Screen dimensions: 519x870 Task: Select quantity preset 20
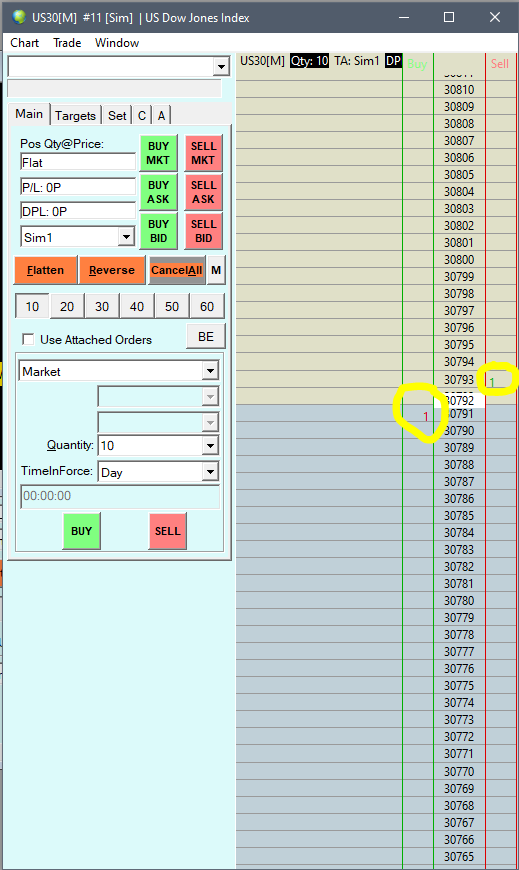coord(67,306)
